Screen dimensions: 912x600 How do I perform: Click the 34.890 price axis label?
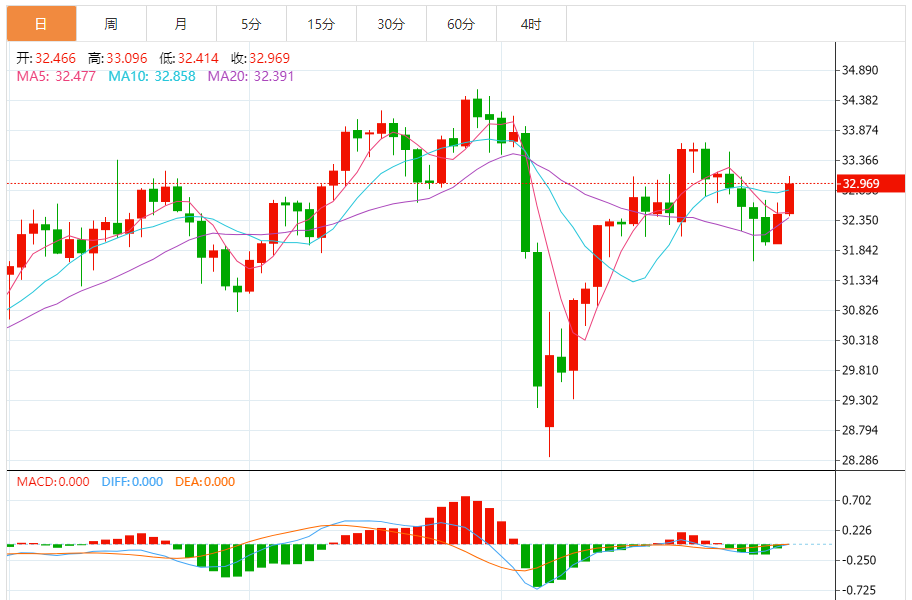tap(860, 70)
